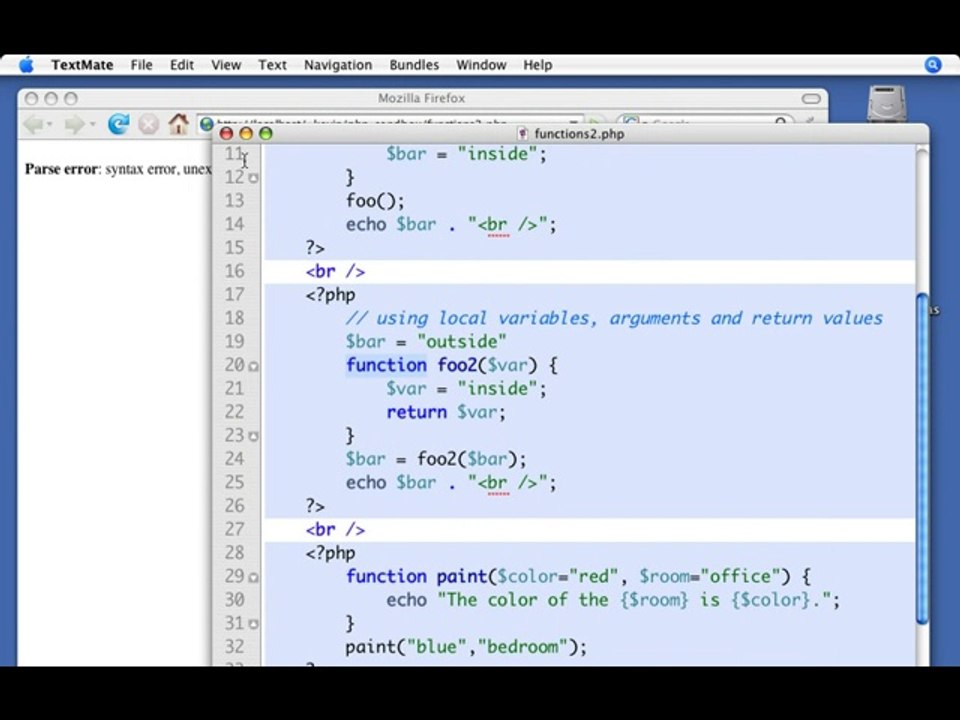Collapse the fold marker on line 29

tap(253, 577)
